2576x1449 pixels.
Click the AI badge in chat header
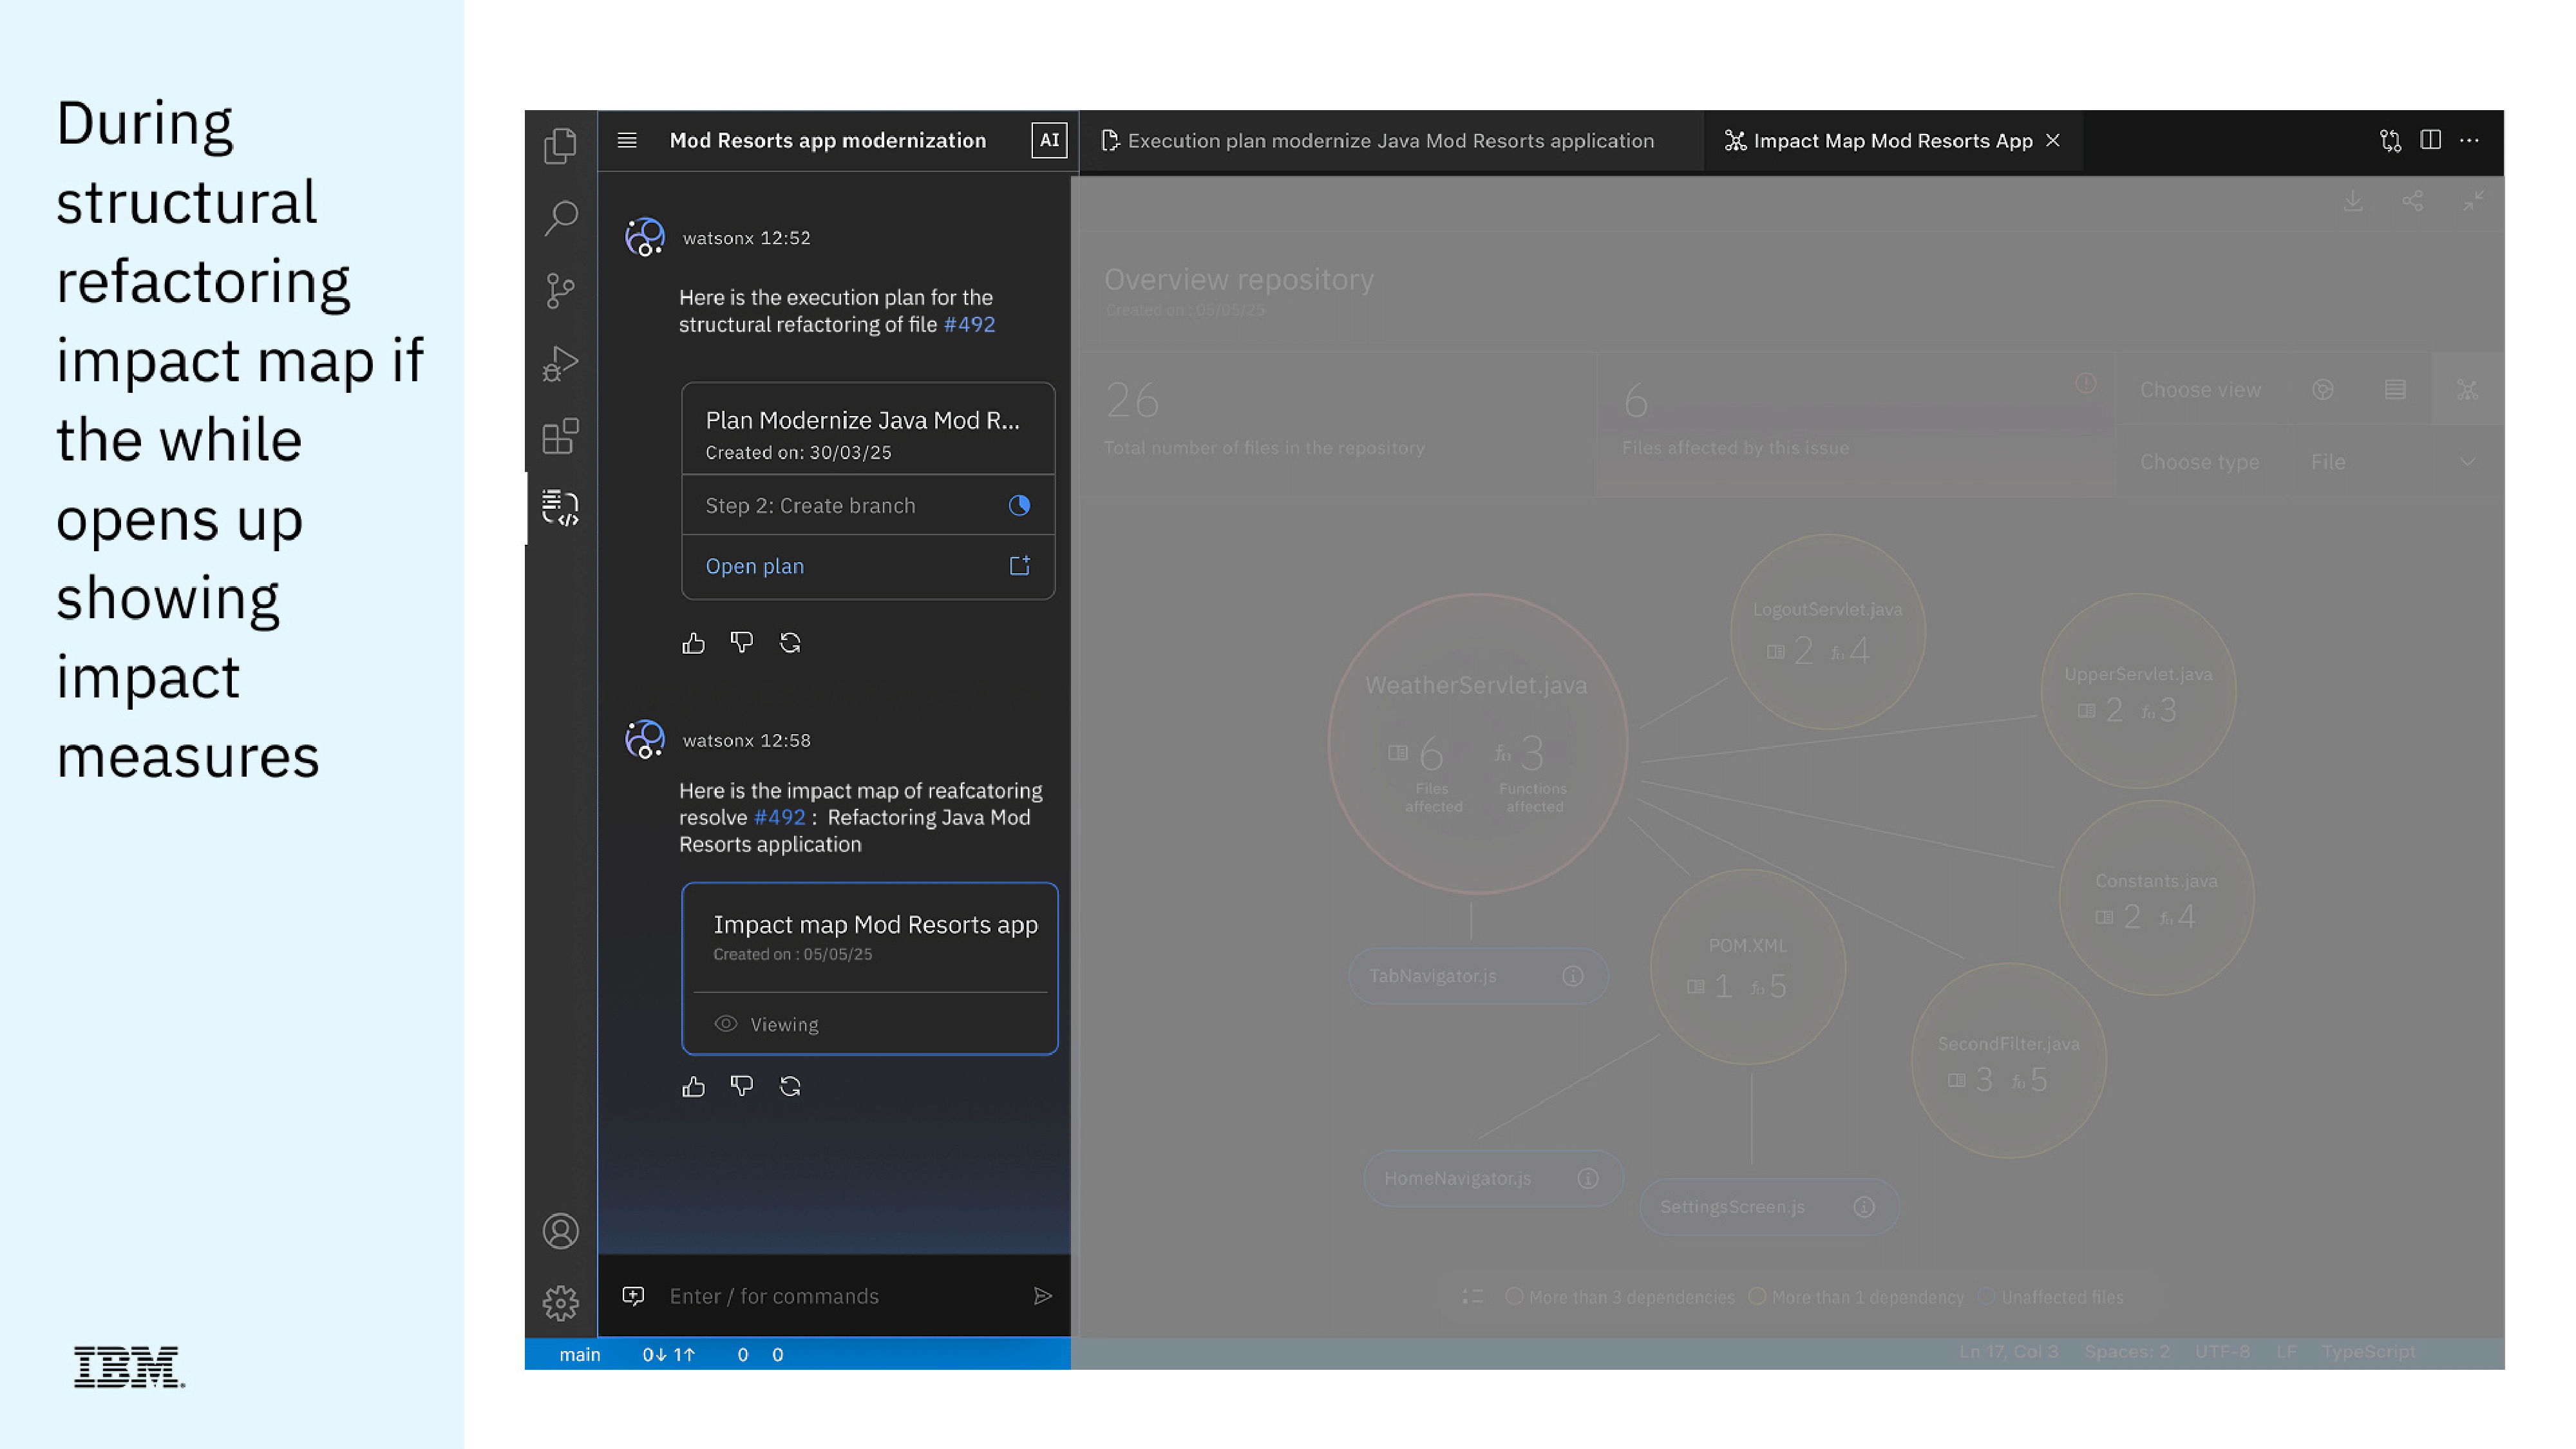pos(1049,140)
